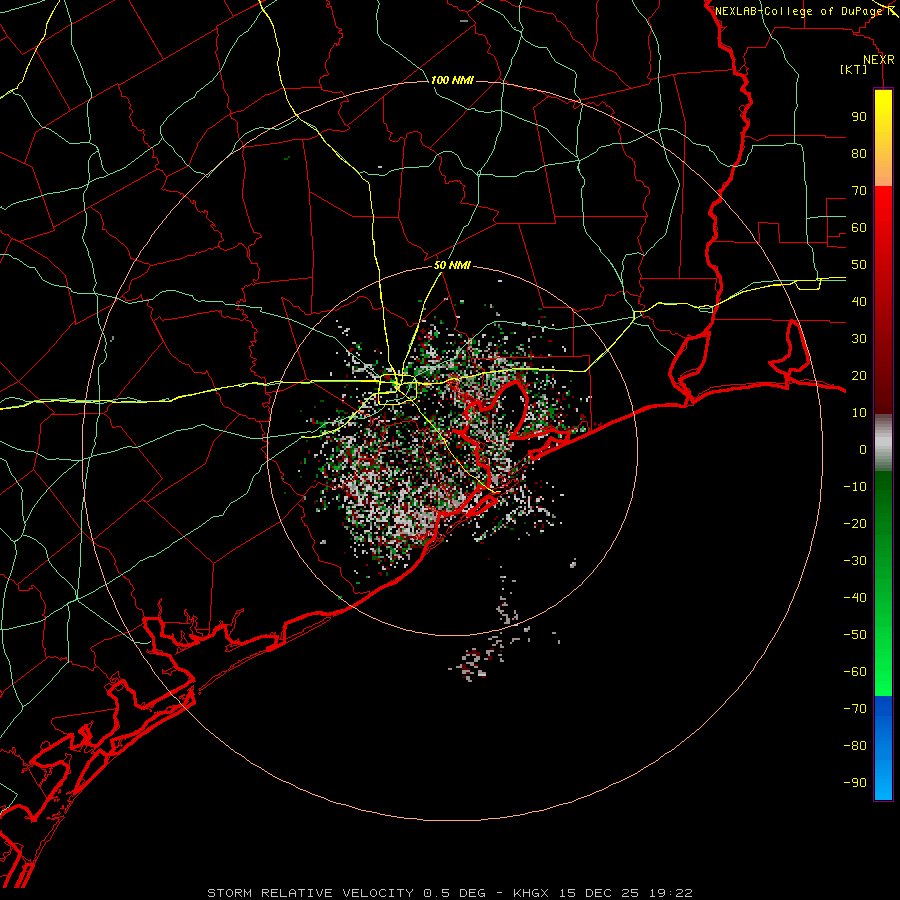
Task: Click the NEXLAB-College of DuPage credit text
Action: 799,11
